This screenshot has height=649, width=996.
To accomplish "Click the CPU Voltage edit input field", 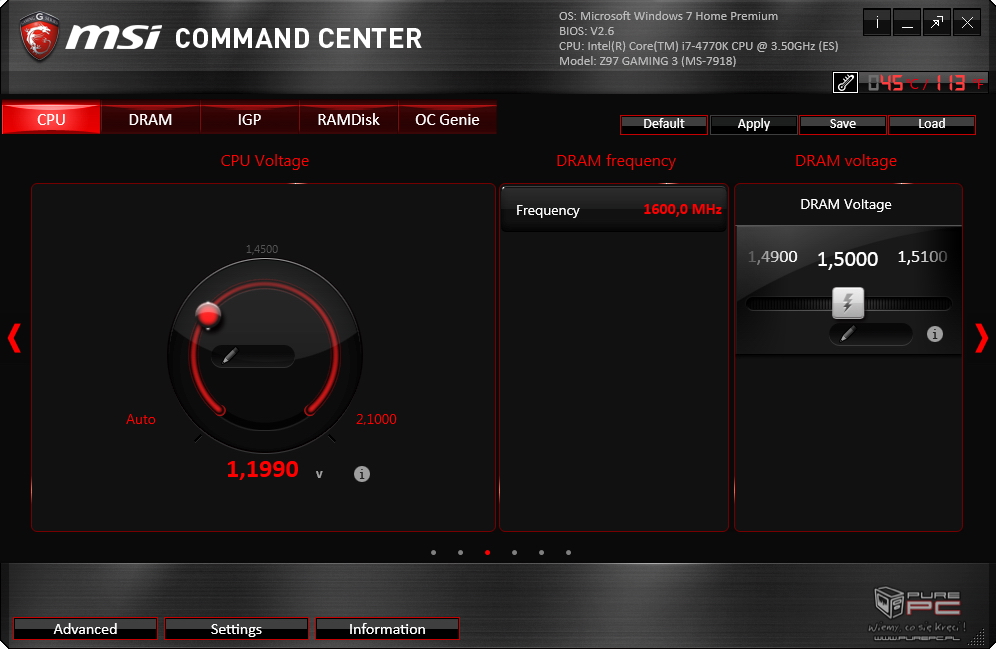I will (x=253, y=356).
